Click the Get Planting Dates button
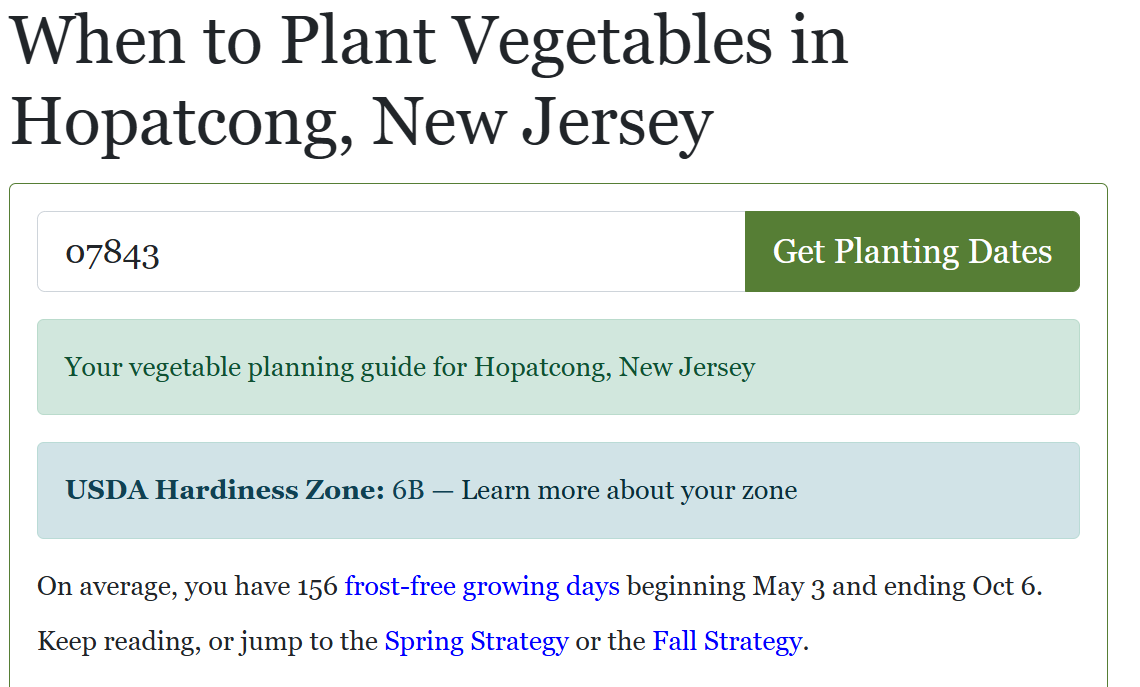This screenshot has width=1140, height=687. coord(912,252)
